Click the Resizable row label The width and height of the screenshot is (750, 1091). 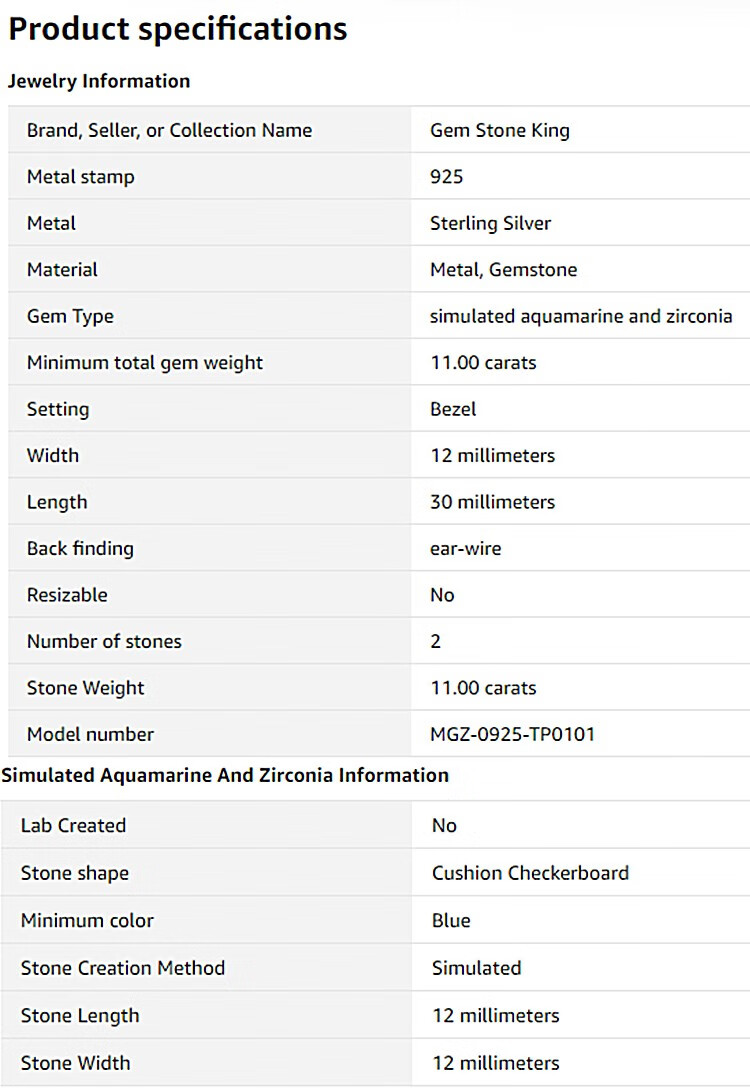(67, 595)
